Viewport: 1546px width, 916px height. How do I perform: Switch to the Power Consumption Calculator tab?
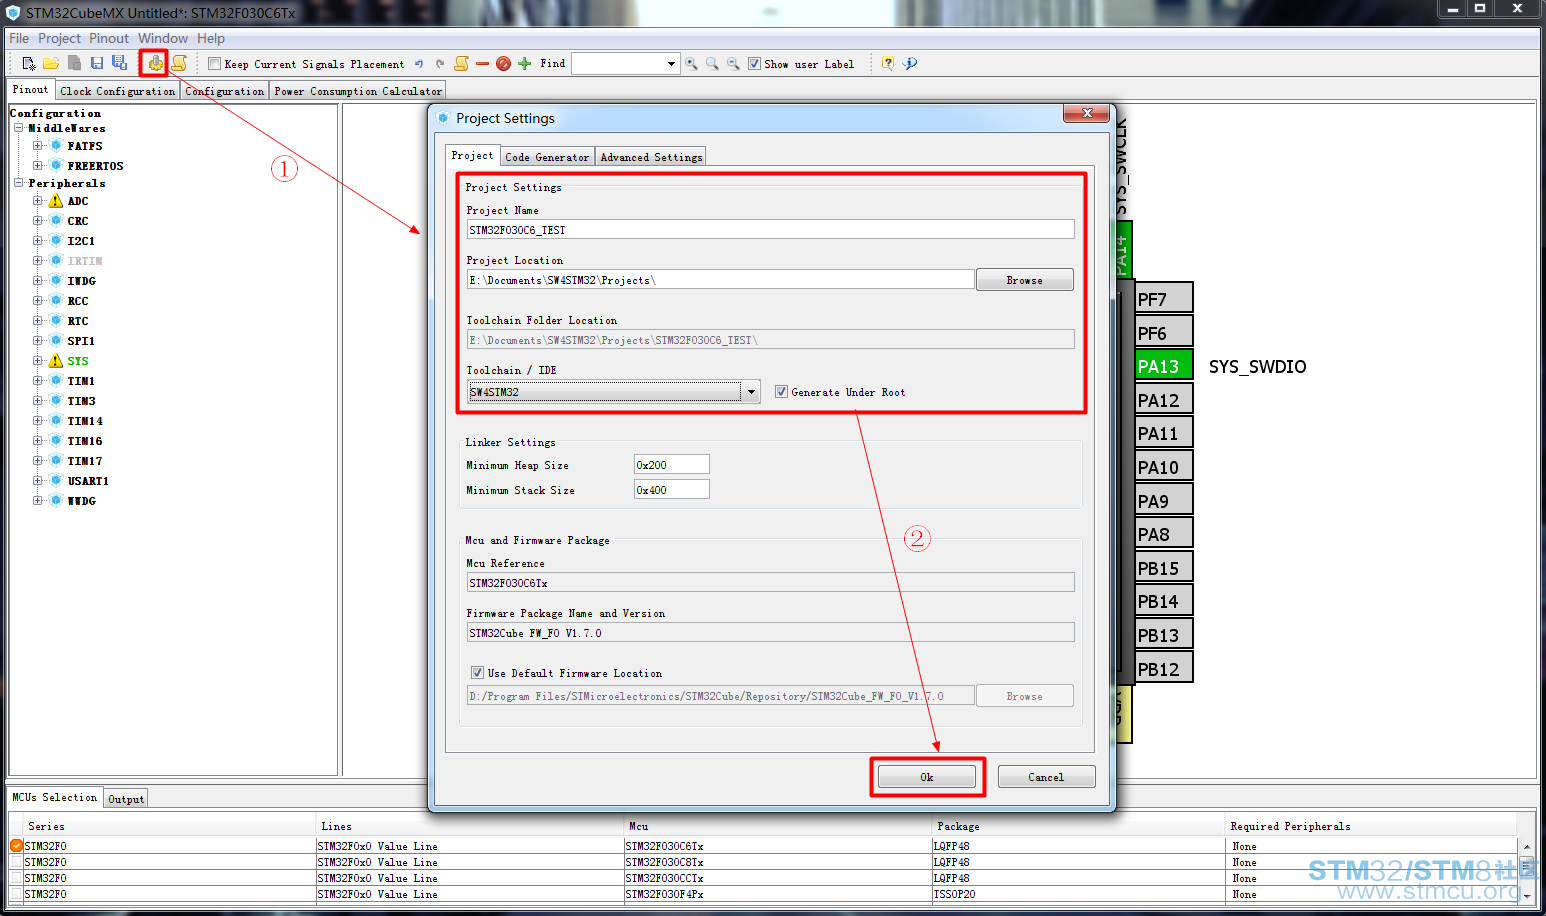(x=358, y=91)
